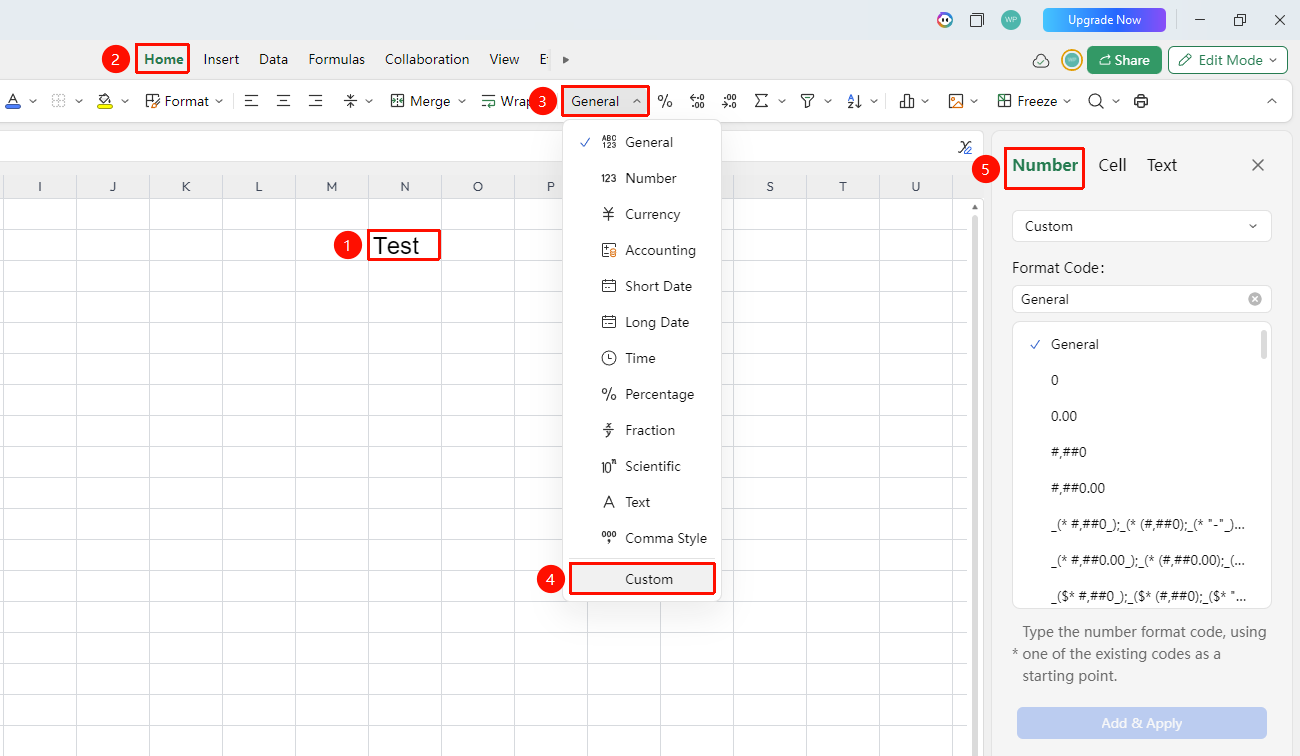Choose Scientific from the format menu
The height and width of the screenshot is (756, 1300).
(x=642, y=466)
